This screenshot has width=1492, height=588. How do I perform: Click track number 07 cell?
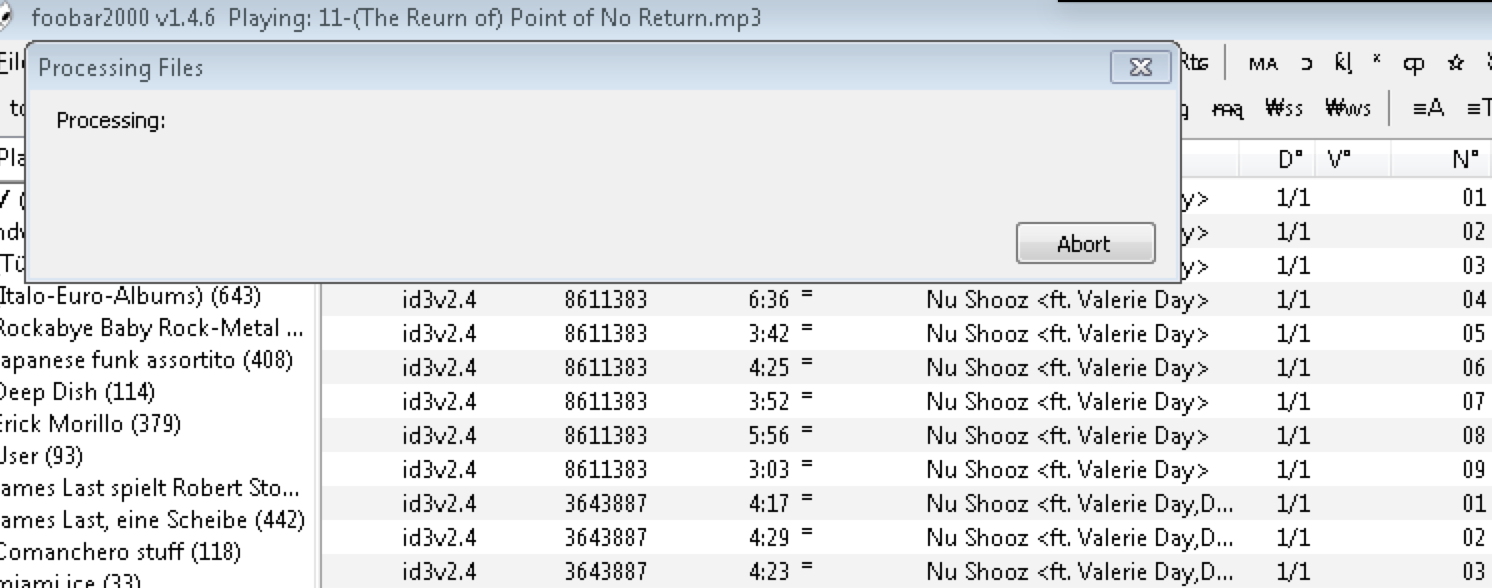pos(1474,402)
